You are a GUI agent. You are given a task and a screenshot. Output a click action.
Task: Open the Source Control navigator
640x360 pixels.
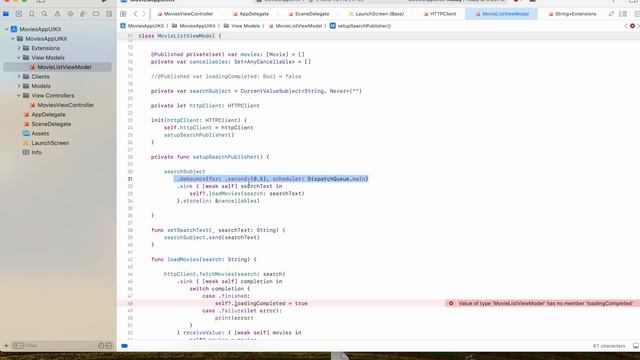19,14
